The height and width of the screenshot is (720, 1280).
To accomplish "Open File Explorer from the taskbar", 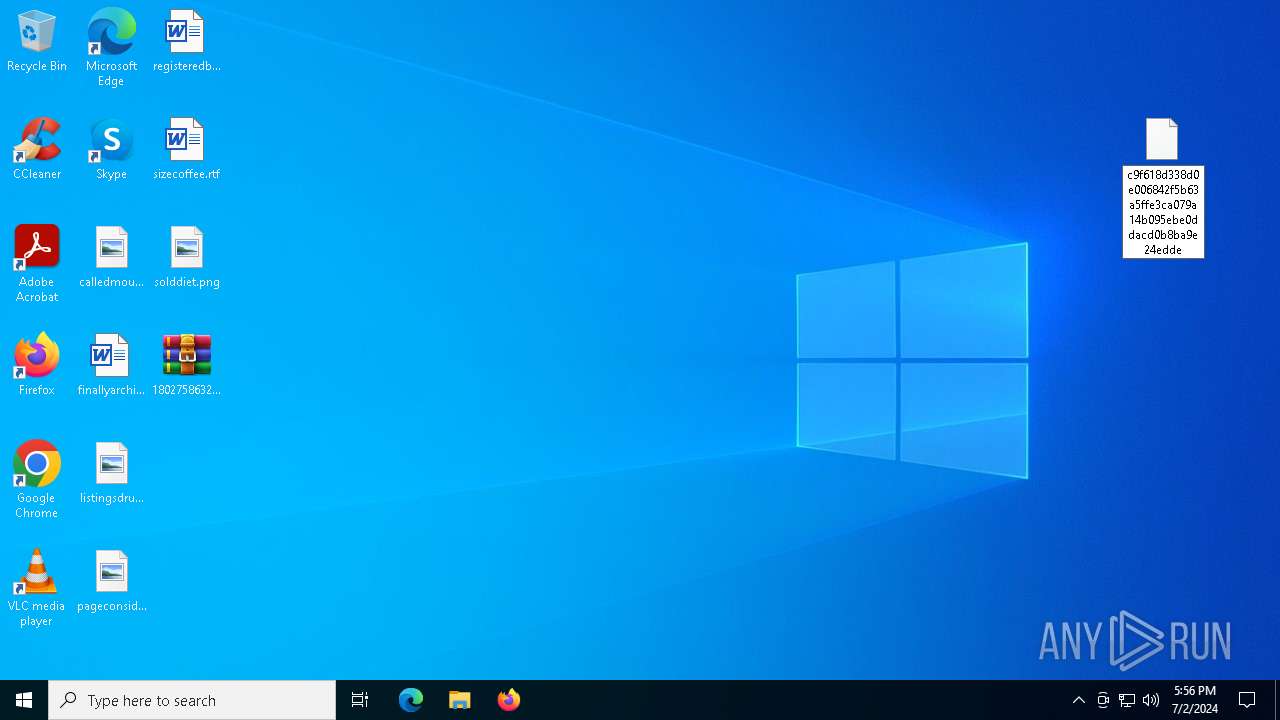I will 460,700.
